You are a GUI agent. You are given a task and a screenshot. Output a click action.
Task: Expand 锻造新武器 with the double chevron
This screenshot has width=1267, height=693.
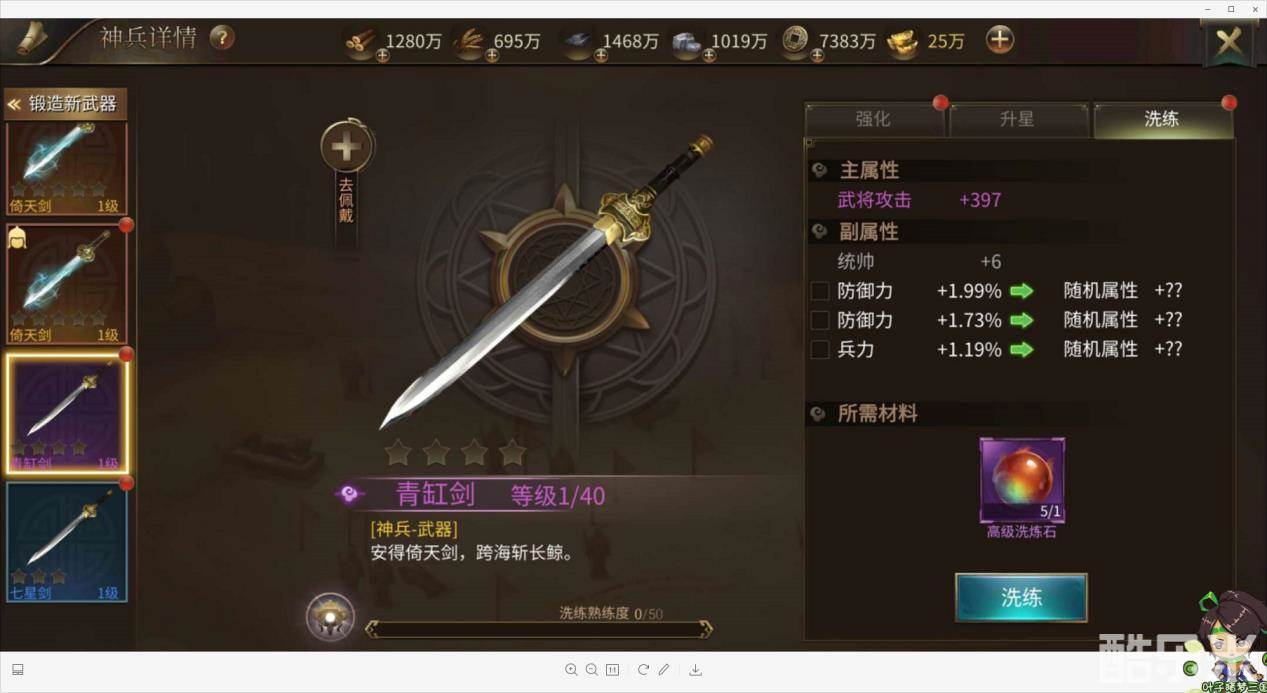click(15, 104)
